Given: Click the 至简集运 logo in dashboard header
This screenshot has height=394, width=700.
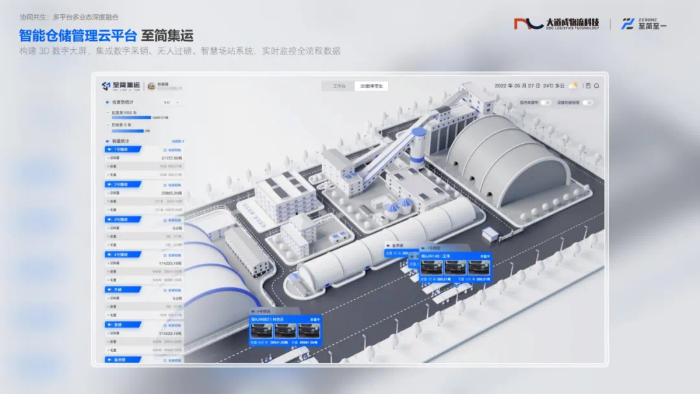Looking at the screenshot, I should click(121, 86).
